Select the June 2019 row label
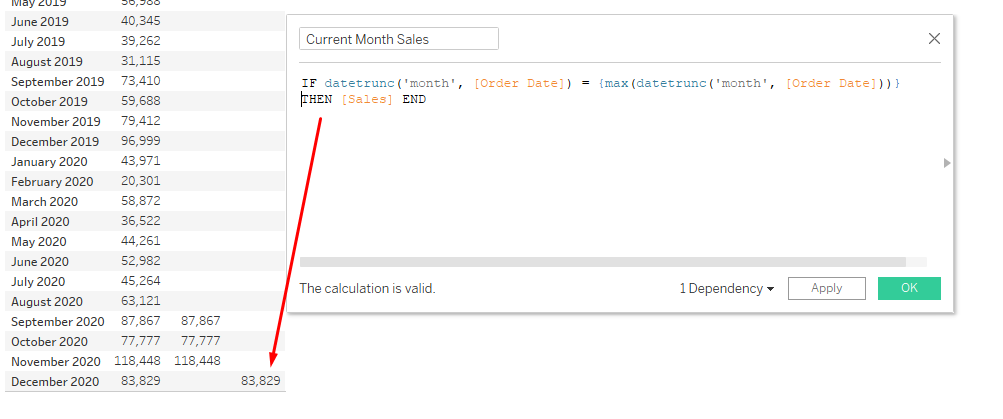This screenshot has width=1003, height=419. point(40,21)
